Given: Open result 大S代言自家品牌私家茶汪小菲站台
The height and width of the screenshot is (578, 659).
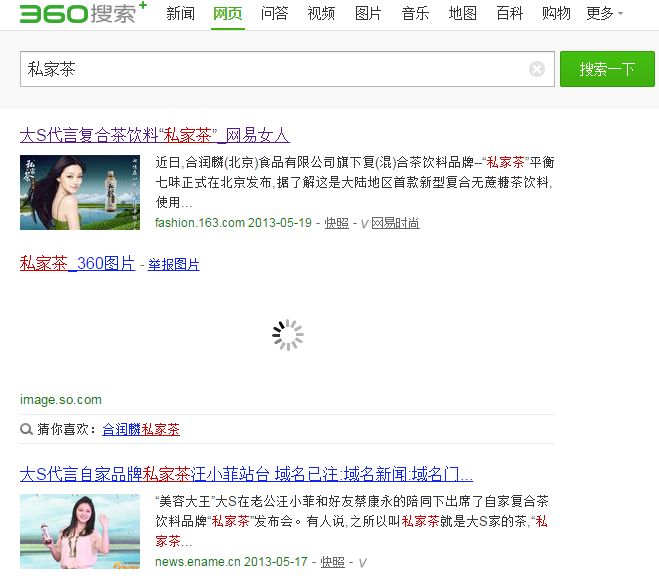Looking at the screenshot, I should [x=246, y=474].
